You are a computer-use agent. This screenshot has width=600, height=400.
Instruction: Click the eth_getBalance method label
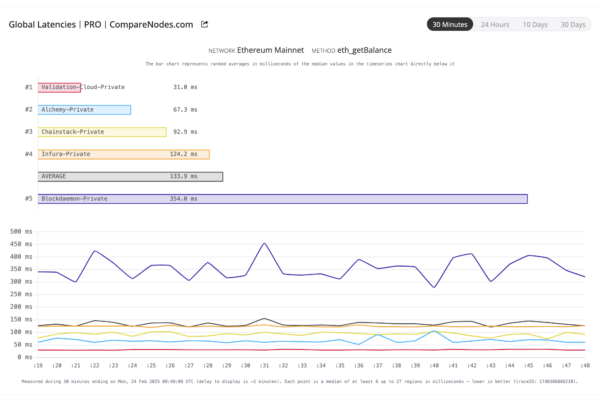(x=364, y=50)
